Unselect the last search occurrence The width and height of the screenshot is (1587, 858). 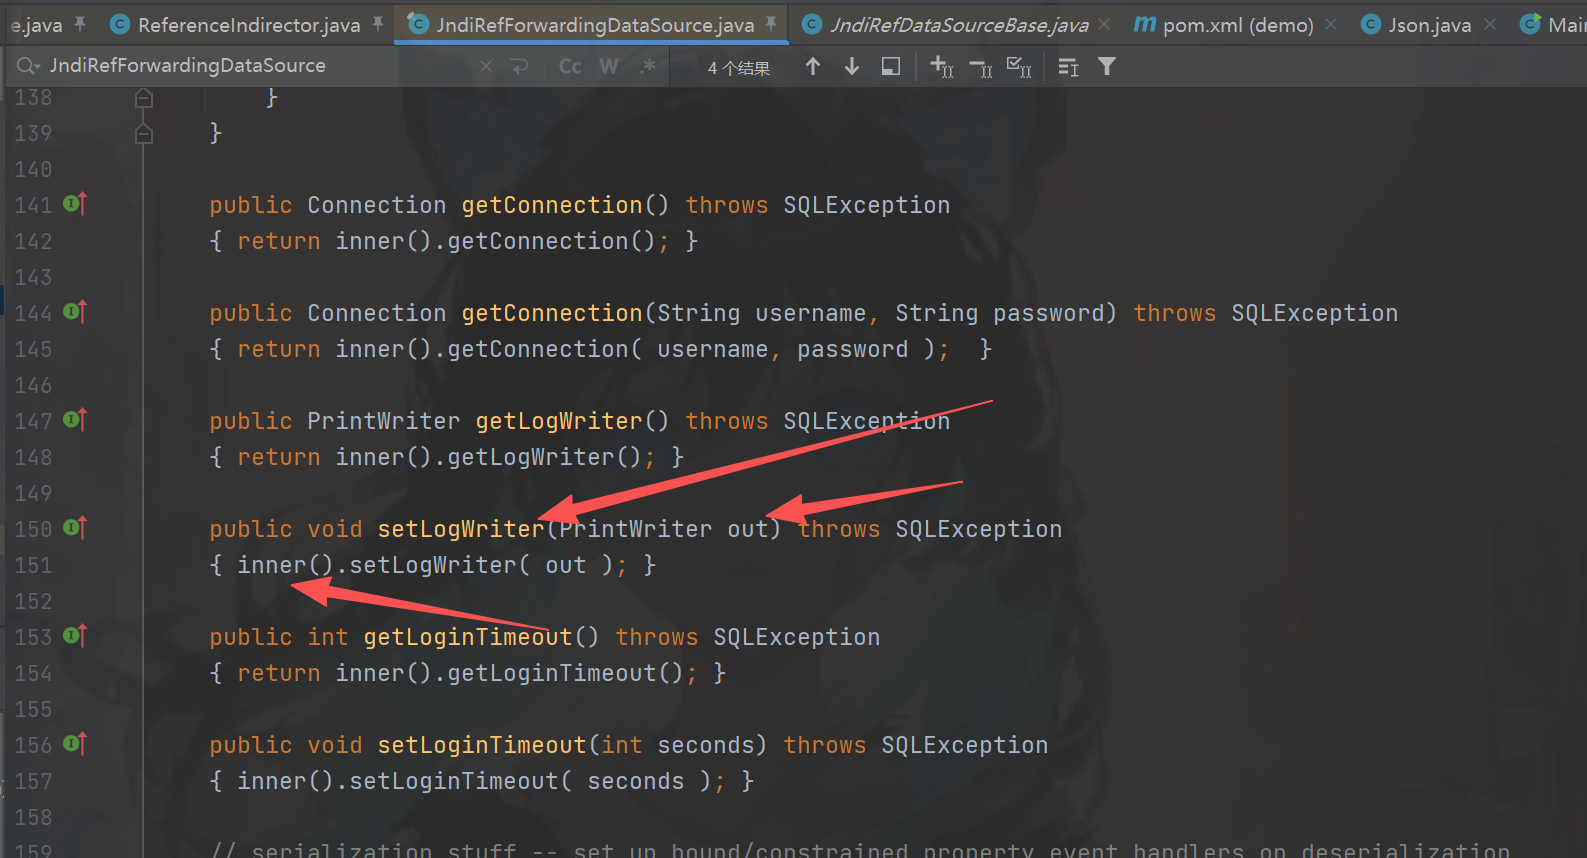point(981,67)
